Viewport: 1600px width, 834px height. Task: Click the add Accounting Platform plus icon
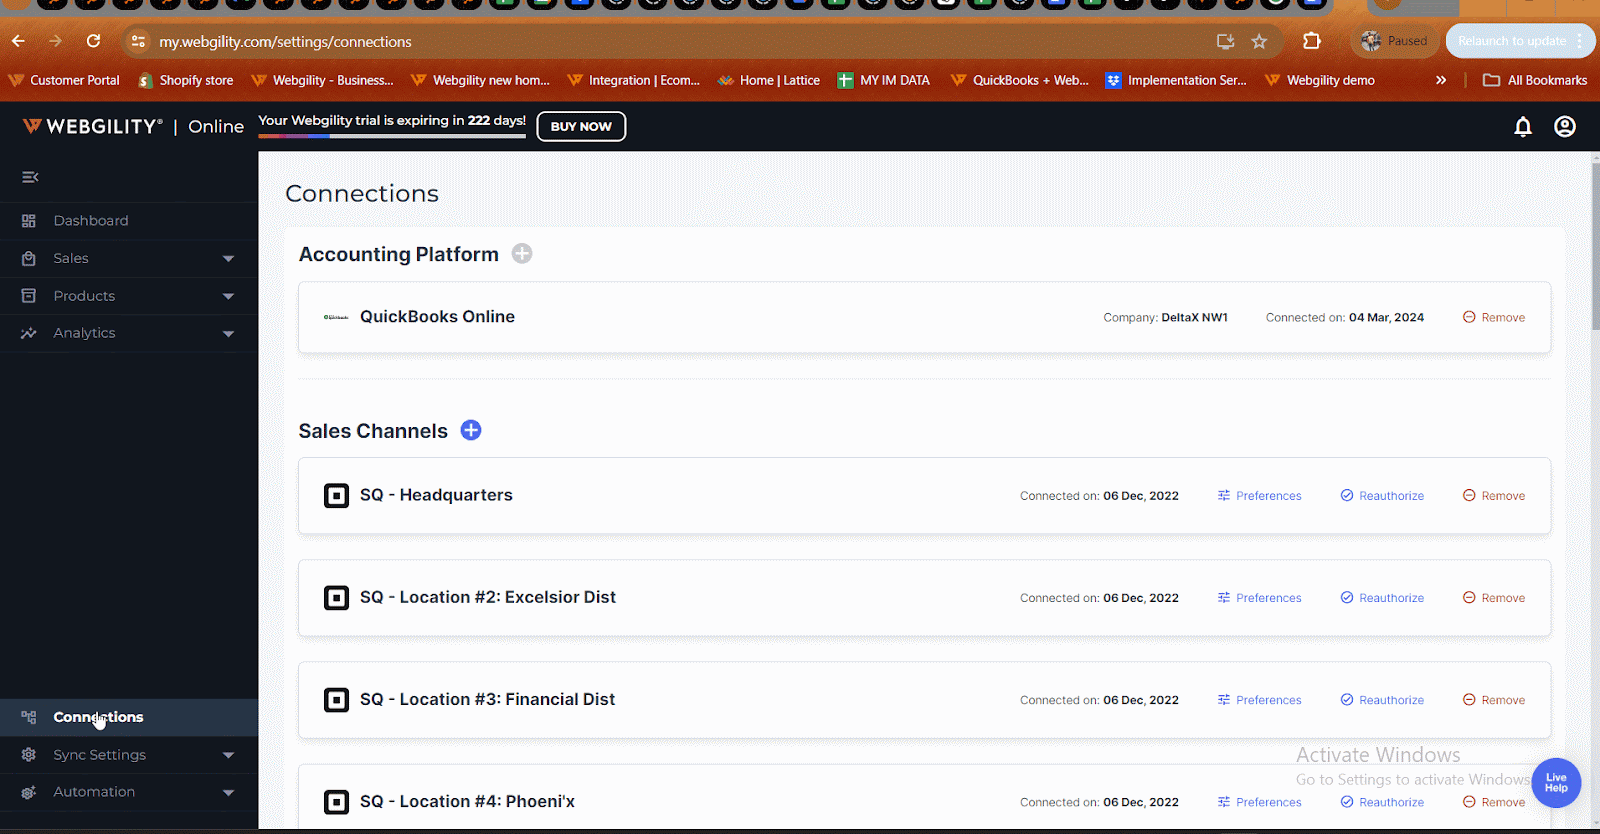pos(522,254)
